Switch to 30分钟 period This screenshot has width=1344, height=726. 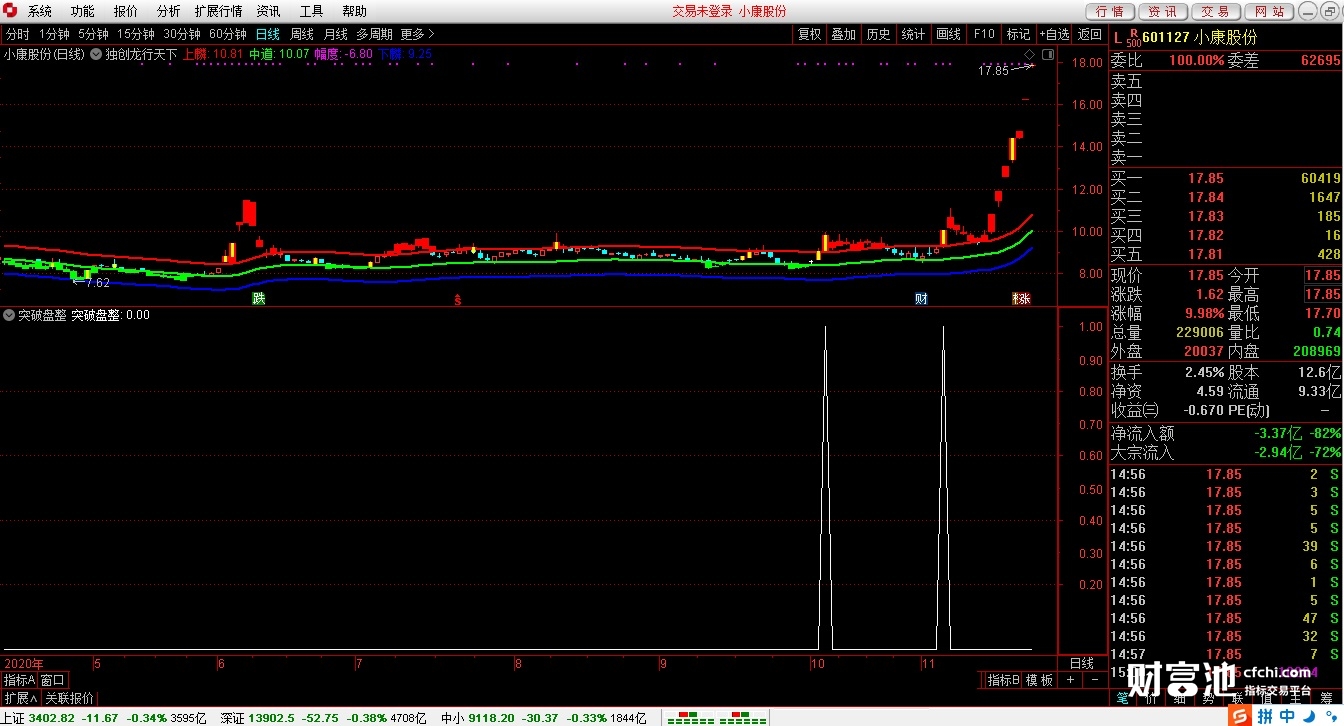pos(182,34)
